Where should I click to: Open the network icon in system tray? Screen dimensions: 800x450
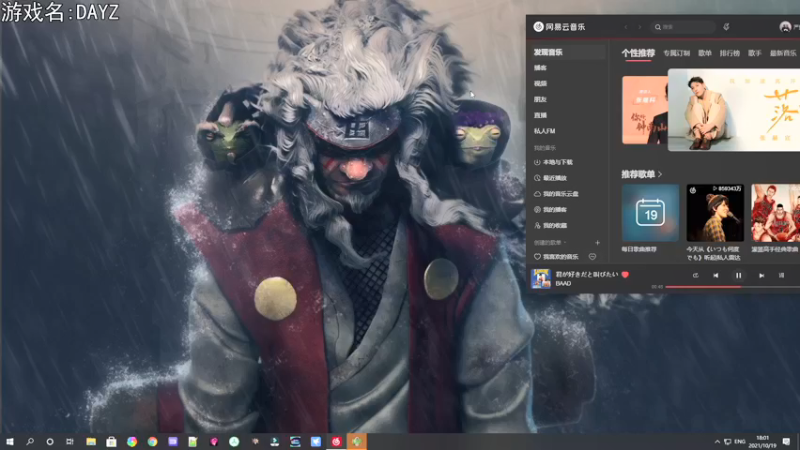[728, 442]
